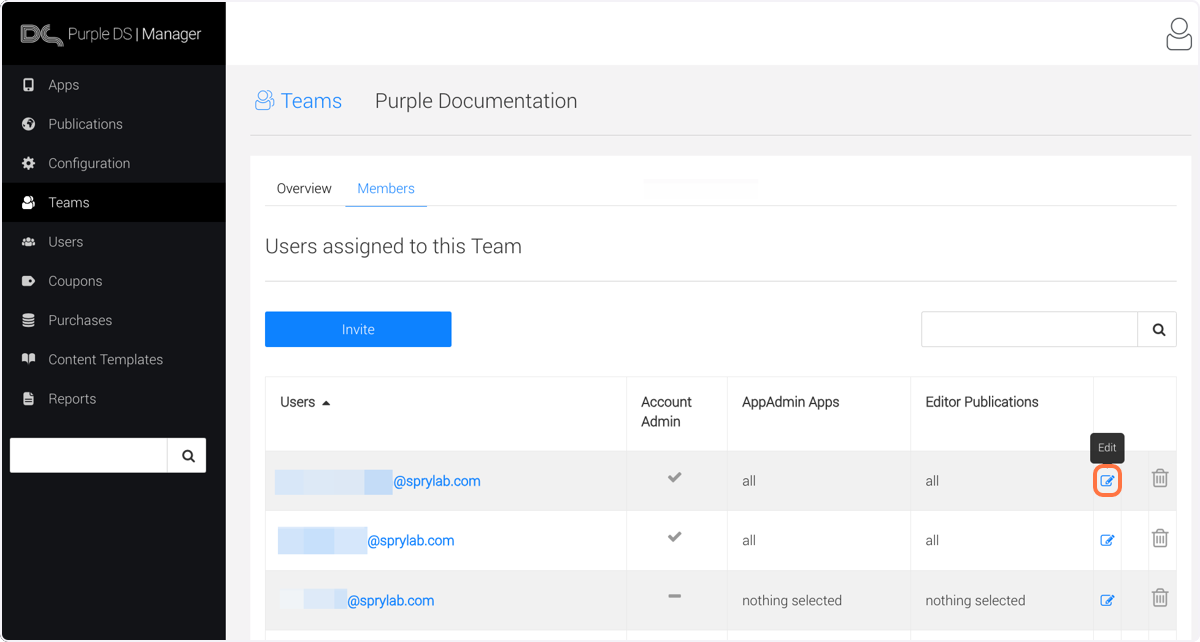
Task: Click the Configuration gear icon
Action: (x=28, y=163)
